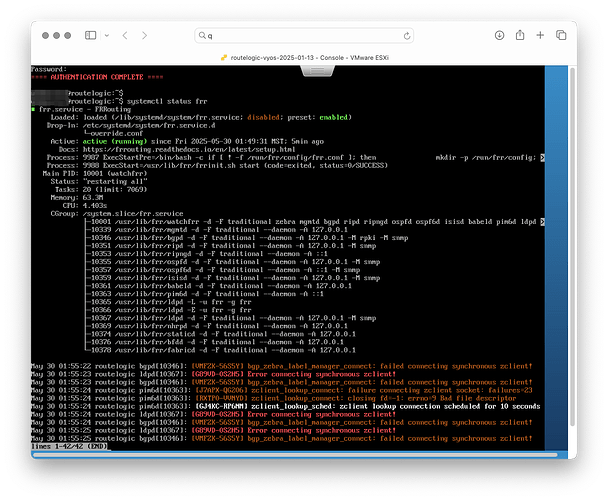Image resolution: width=608 pixels, height=500 pixels.
Task: Click the orange 'disabled' status word
Action: click(x=263, y=117)
